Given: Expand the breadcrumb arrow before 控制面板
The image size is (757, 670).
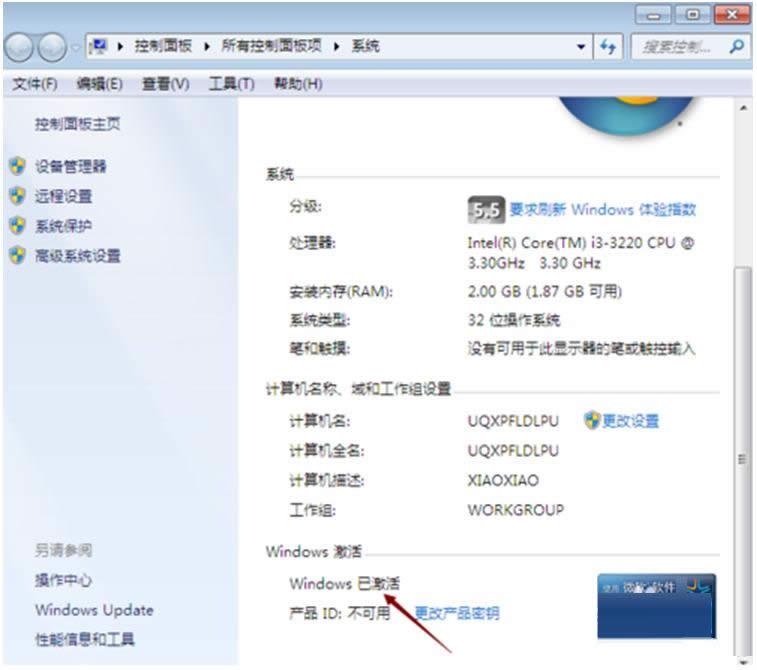Looking at the screenshot, I should 120,46.
